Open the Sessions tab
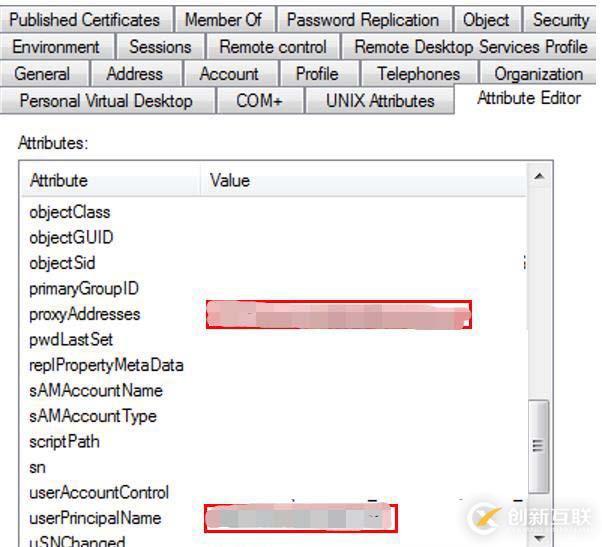 pyautogui.click(x=160, y=47)
